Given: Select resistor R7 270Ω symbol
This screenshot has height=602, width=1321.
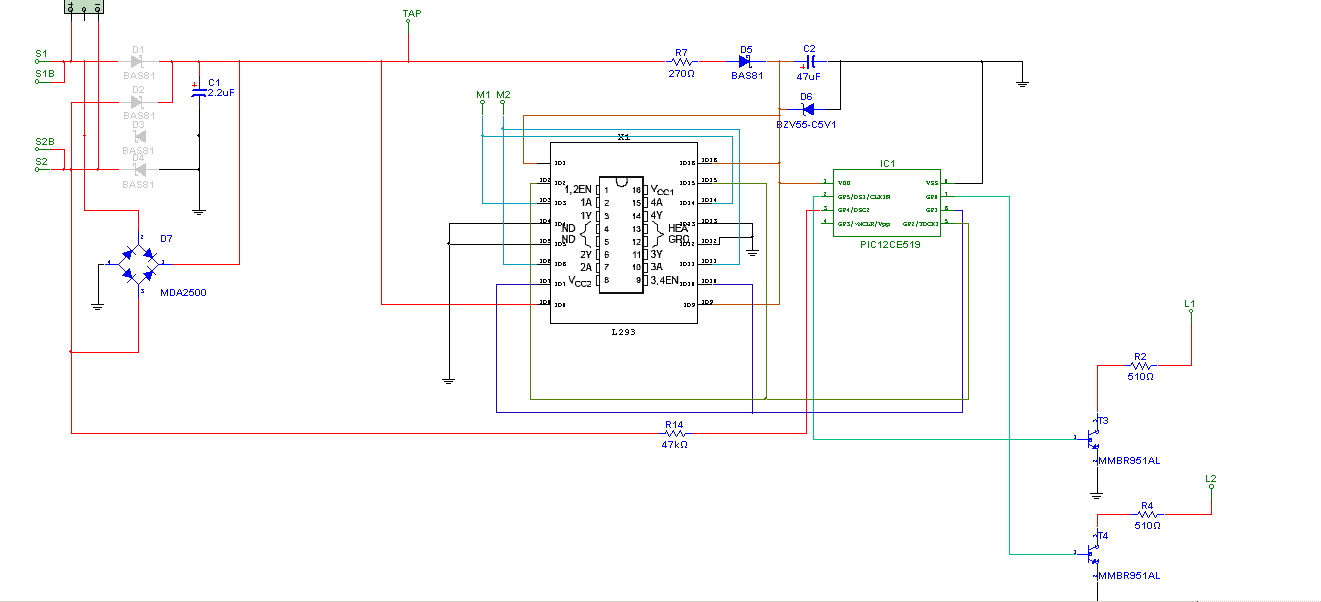Looking at the screenshot, I should [682, 62].
